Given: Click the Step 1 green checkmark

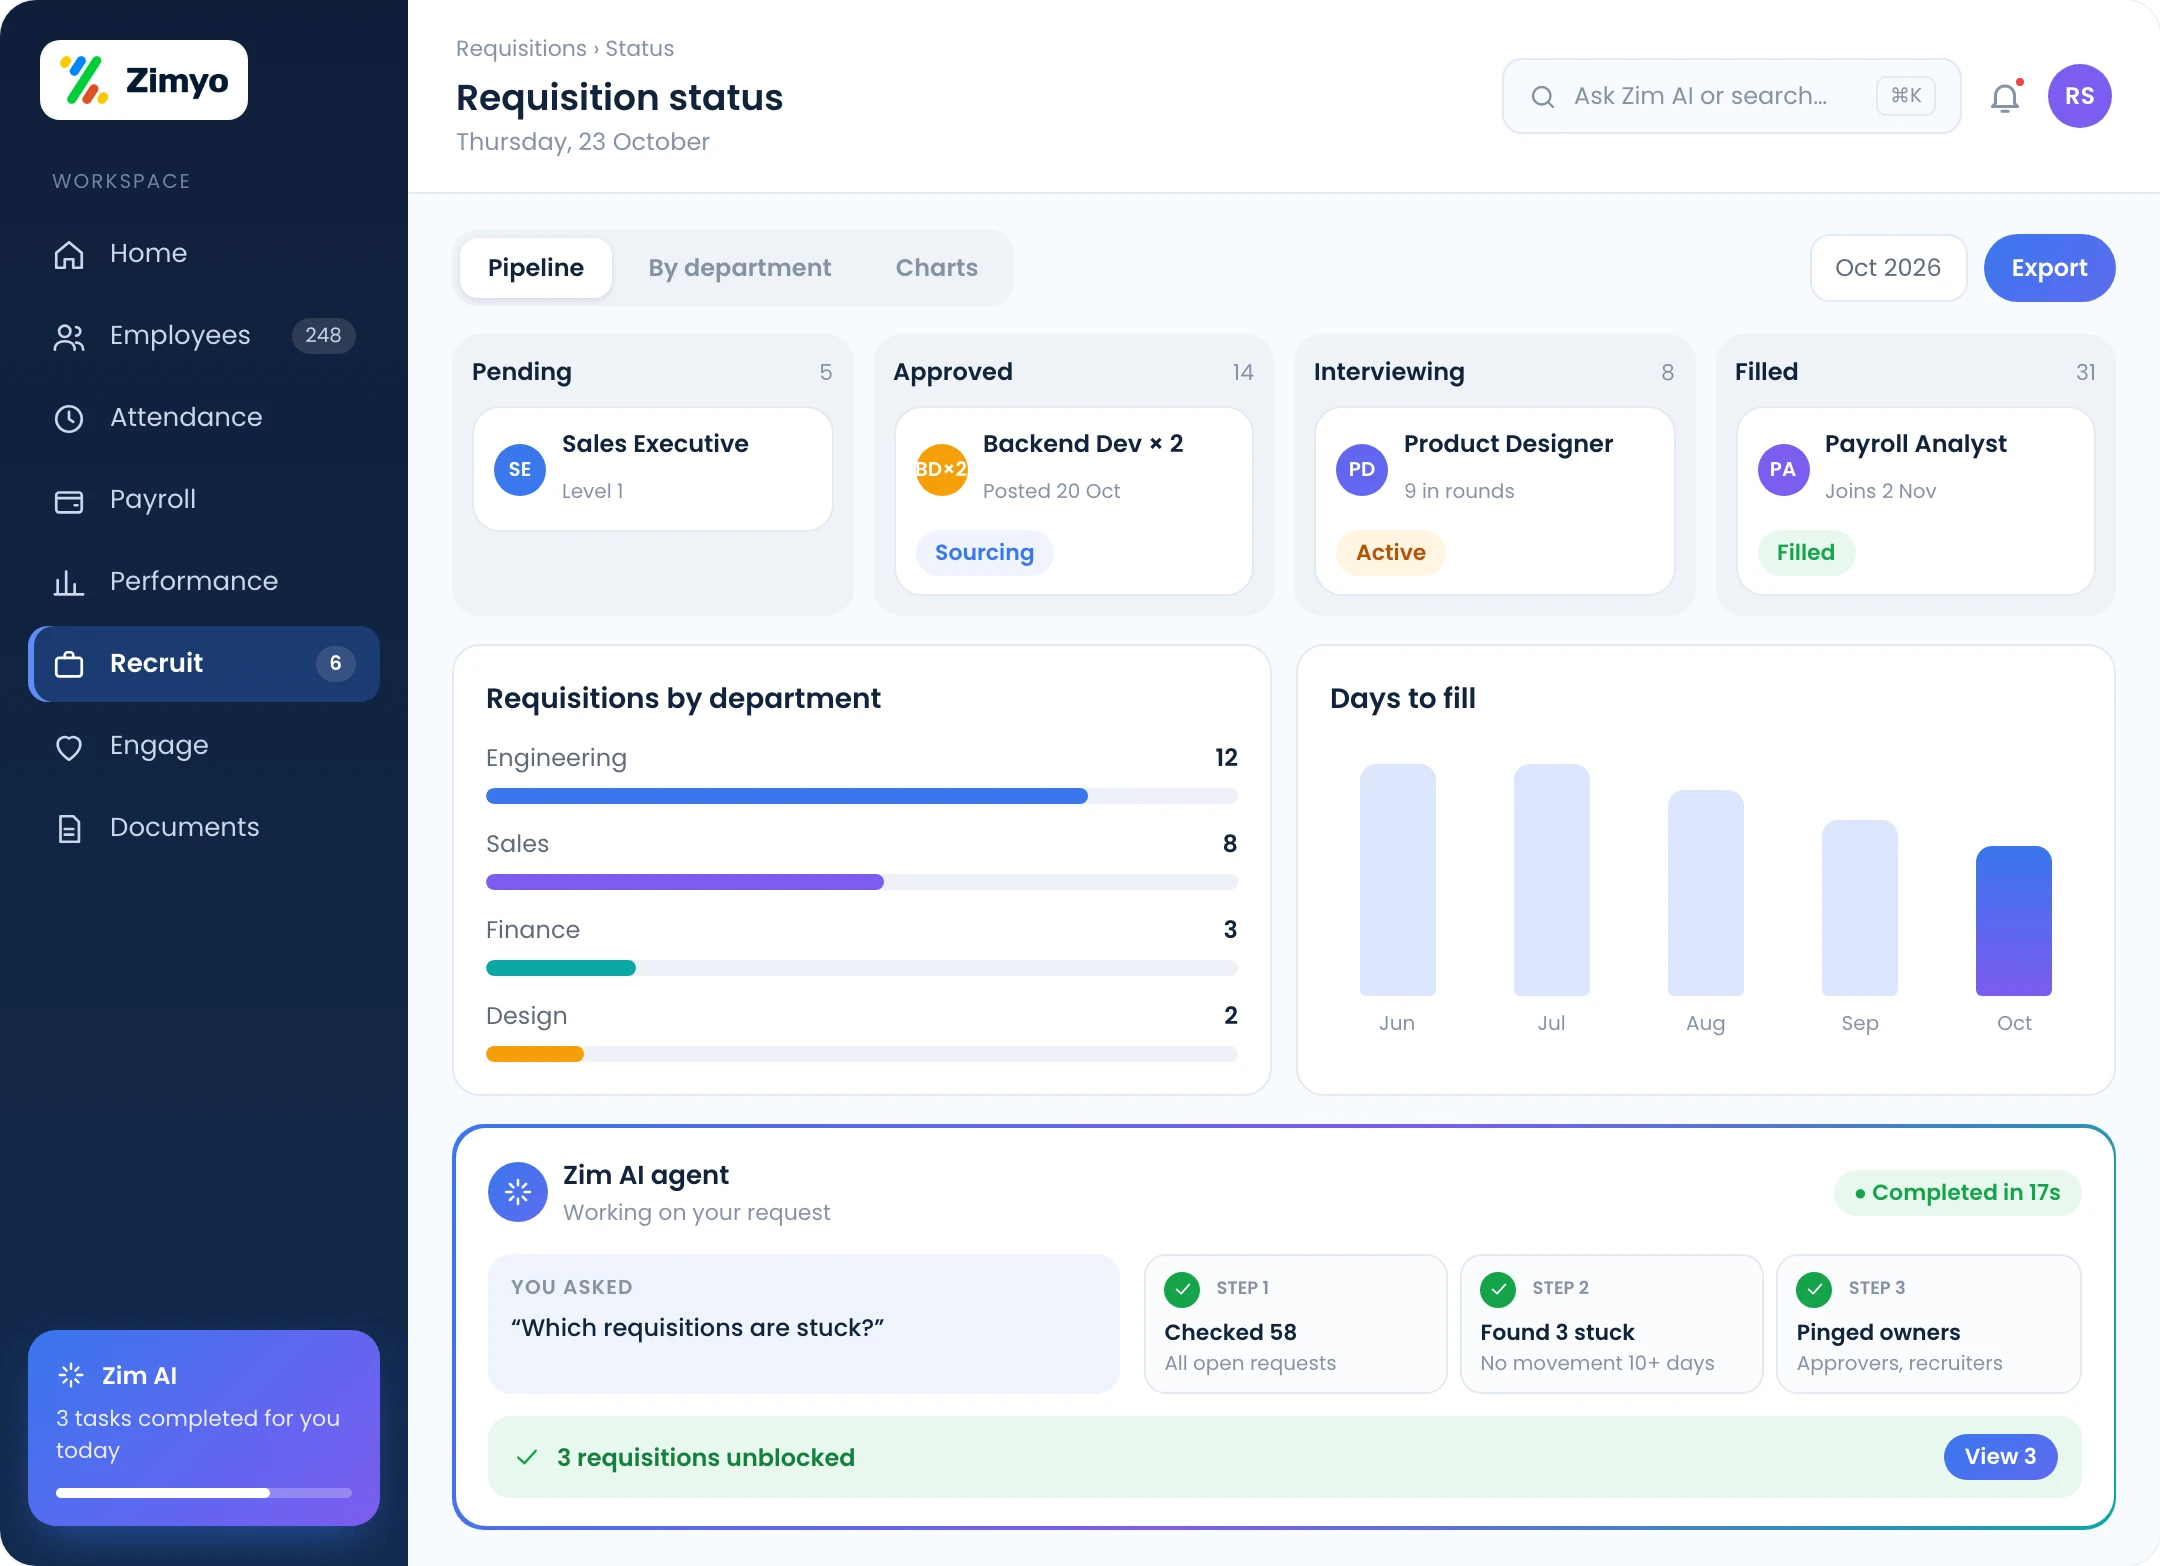Looking at the screenshot, I should click(x=1182, y=1289).
